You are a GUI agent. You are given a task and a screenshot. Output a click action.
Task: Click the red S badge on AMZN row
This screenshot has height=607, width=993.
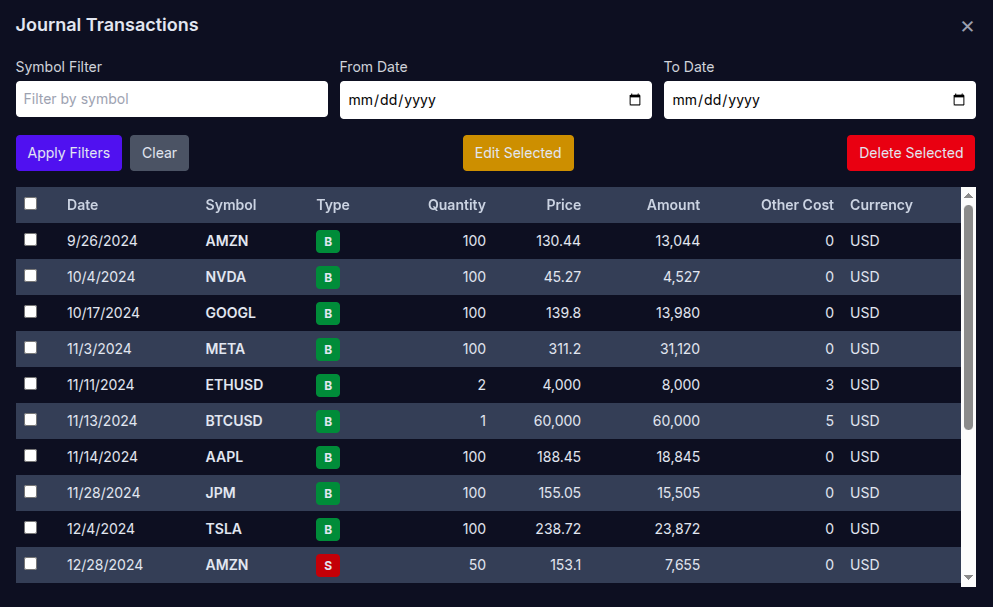(x=327, y=565)
